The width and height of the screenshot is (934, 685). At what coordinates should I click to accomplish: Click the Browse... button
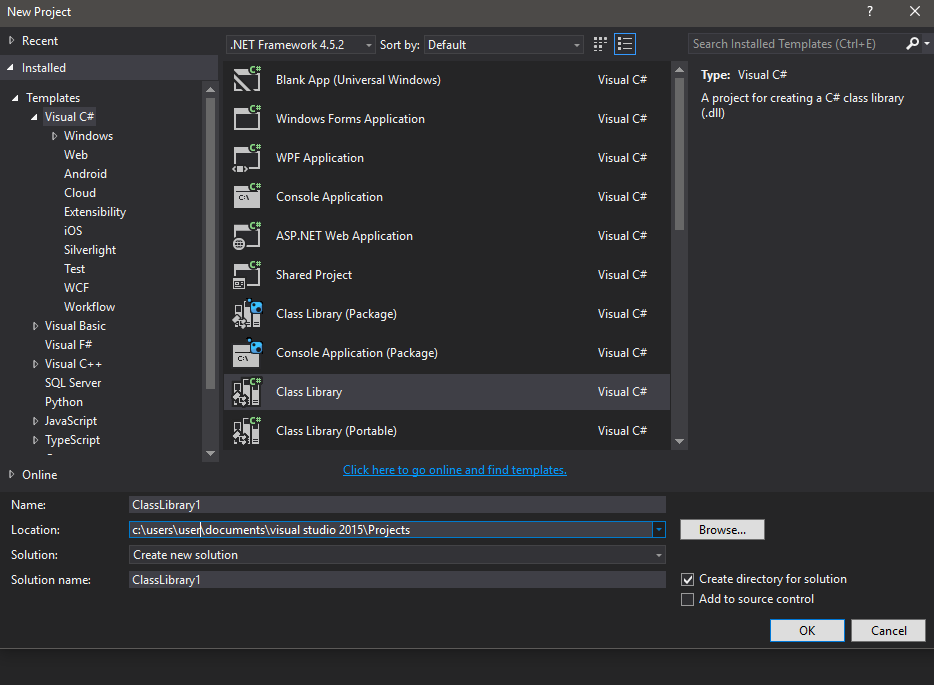coord(722,530)
